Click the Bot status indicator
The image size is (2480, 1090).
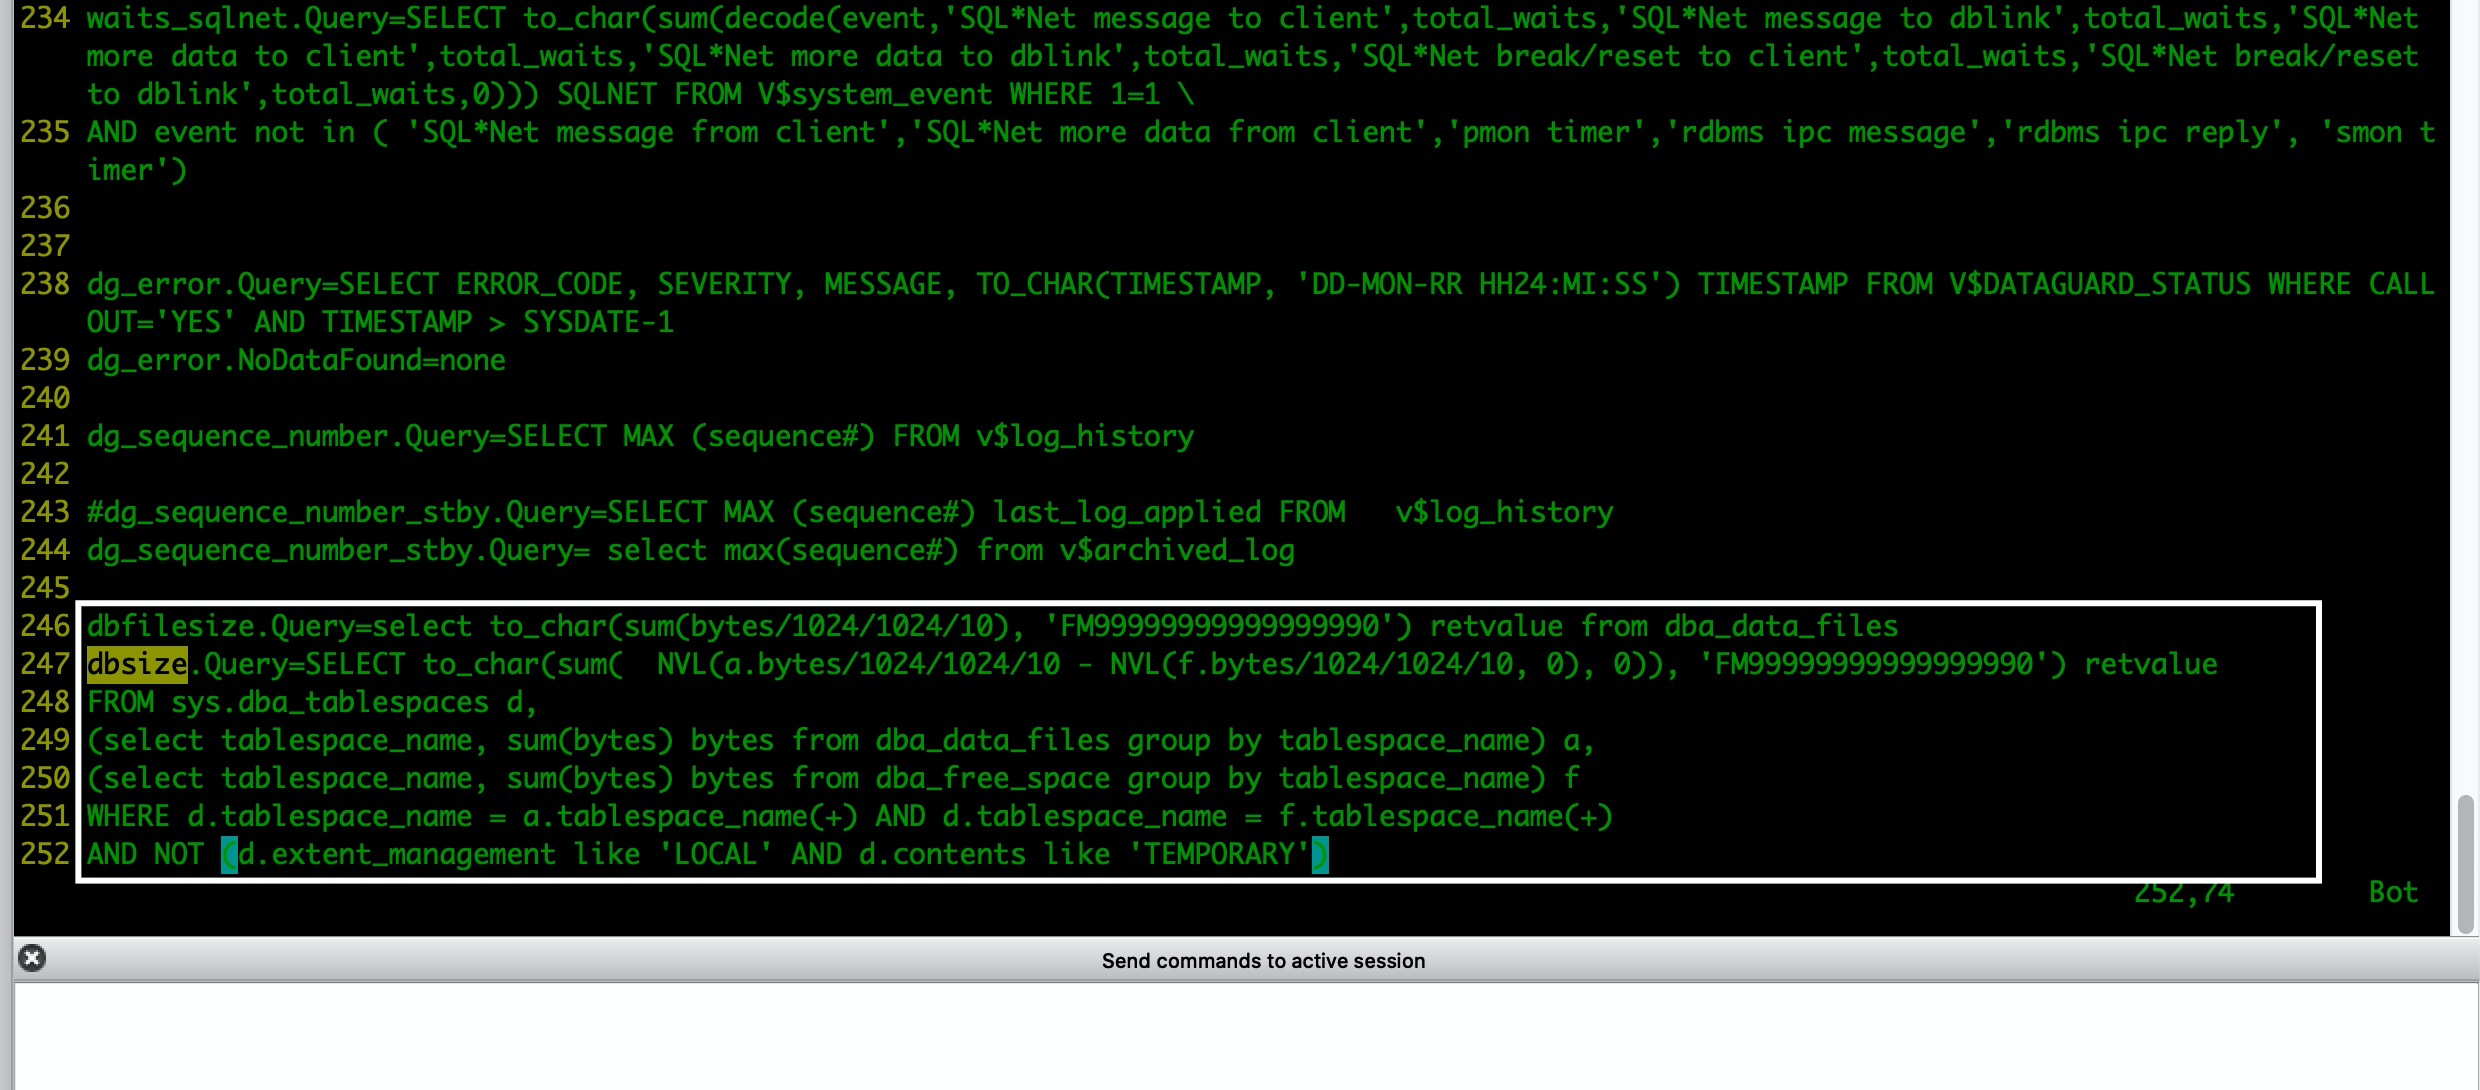pos(2394,891)
